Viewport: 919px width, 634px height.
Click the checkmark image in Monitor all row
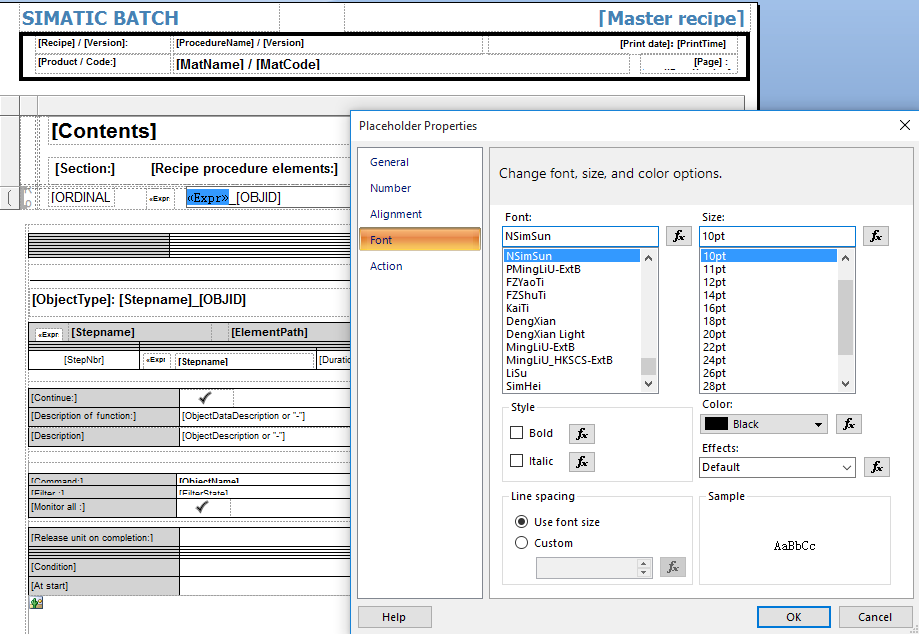click(x=202, y=507)
